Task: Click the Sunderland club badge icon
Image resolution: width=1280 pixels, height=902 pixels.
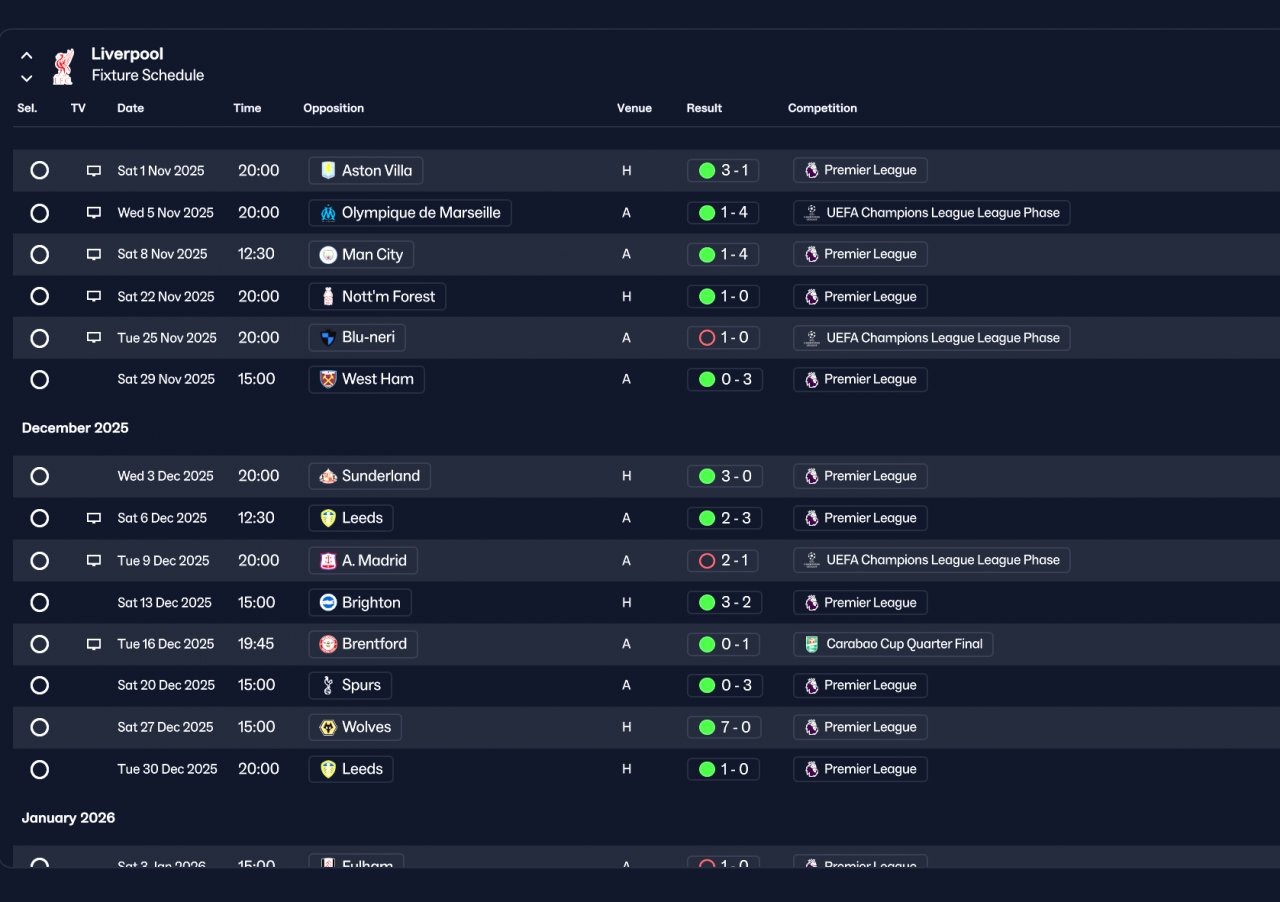Action: [328, 476]
